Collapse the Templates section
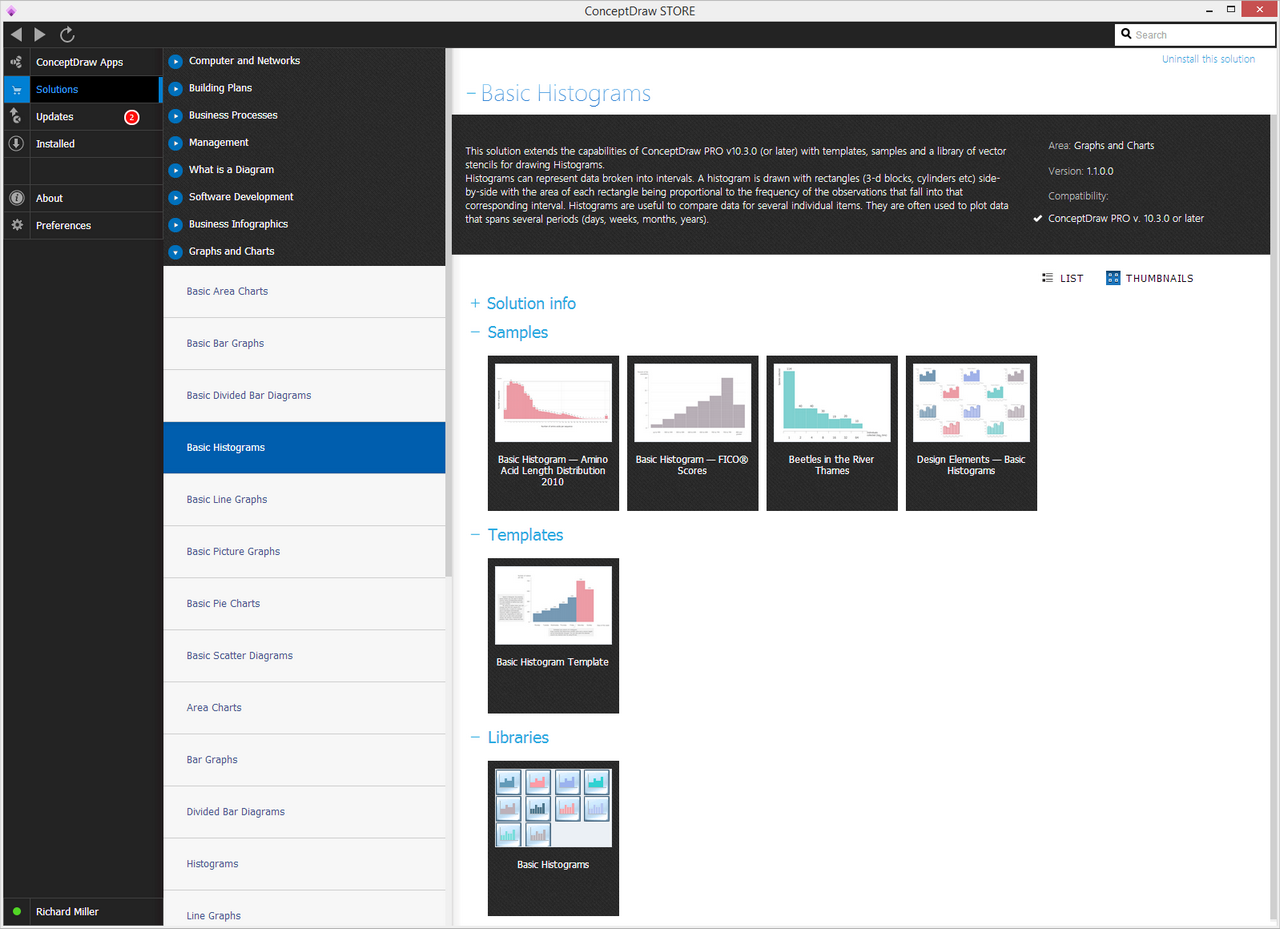Screen dimensions: 1280x929 (475, 535)
